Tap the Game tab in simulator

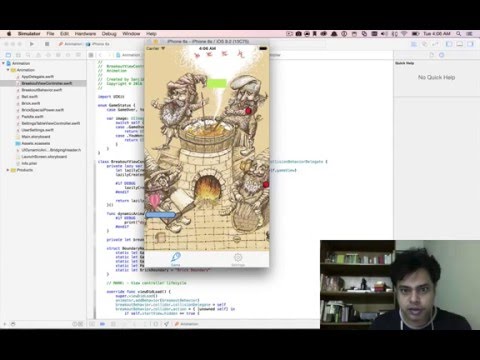[176, 259]
